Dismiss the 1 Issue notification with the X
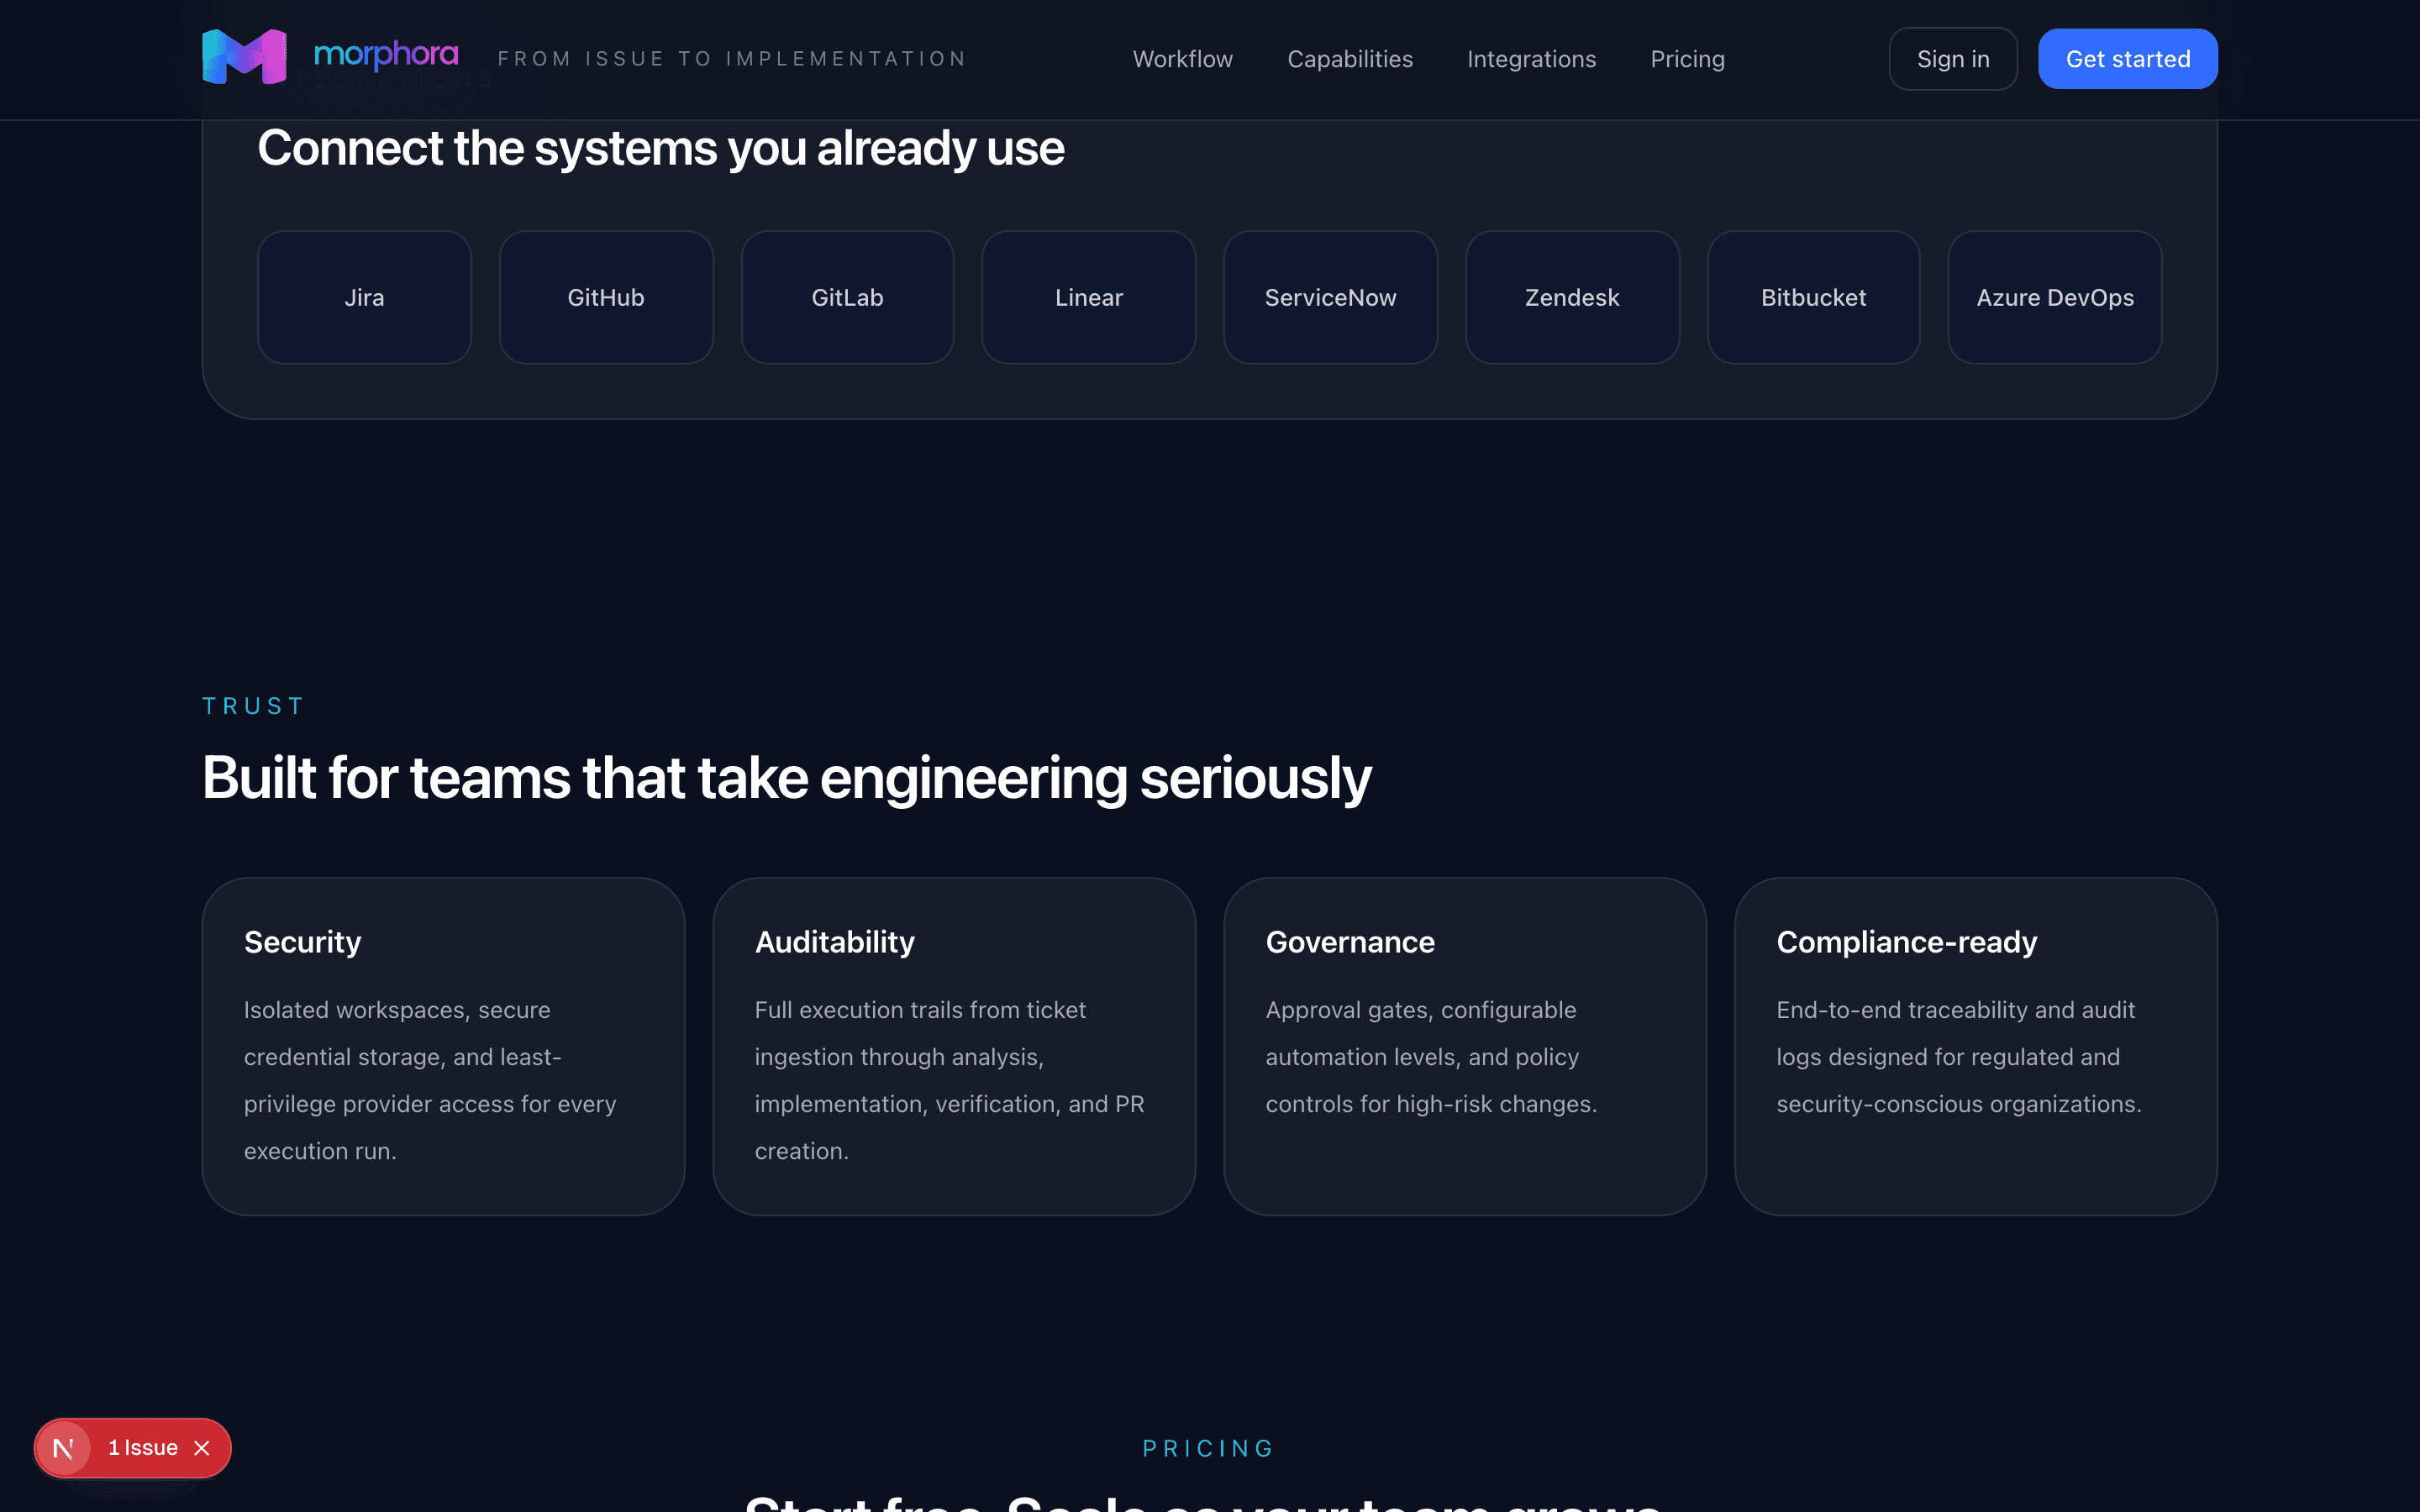The width and height of the screenshot is (2420, 1512). (203, 1447)
